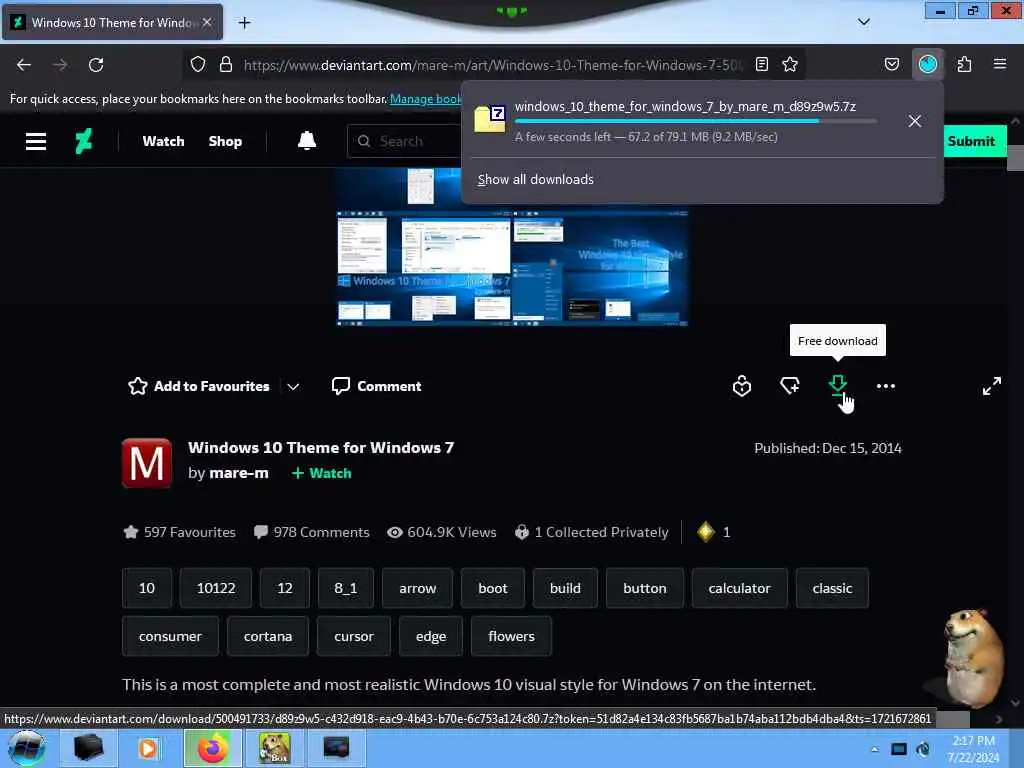
Task: Select the 'arrow' tag
Action: point(417,588)
